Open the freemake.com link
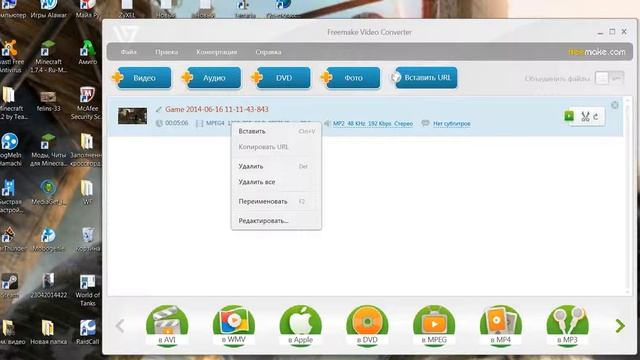The width and height of the screenshot is (640, 360). pos(596,52)
